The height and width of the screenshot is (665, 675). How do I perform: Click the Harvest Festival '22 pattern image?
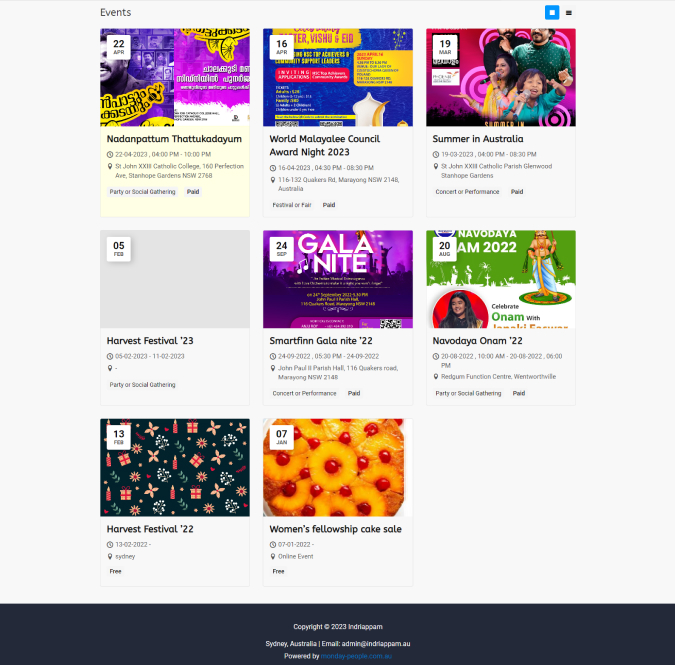(175, 467)
